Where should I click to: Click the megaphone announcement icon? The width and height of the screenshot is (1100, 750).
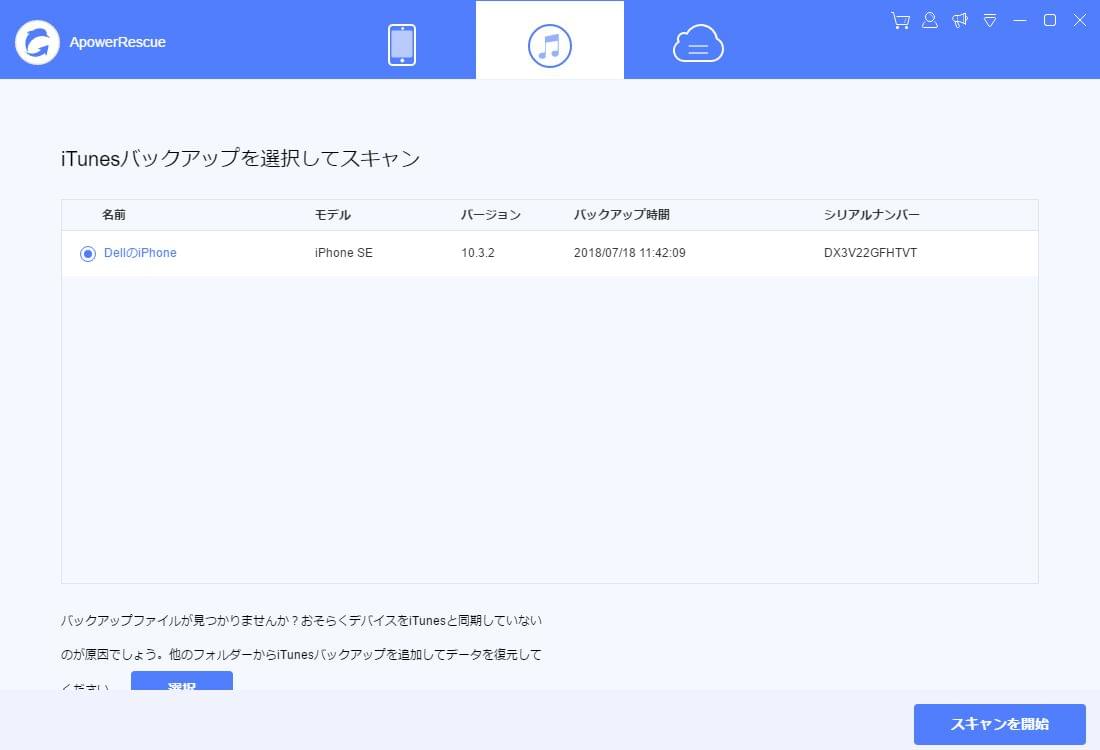pos(960,20)
